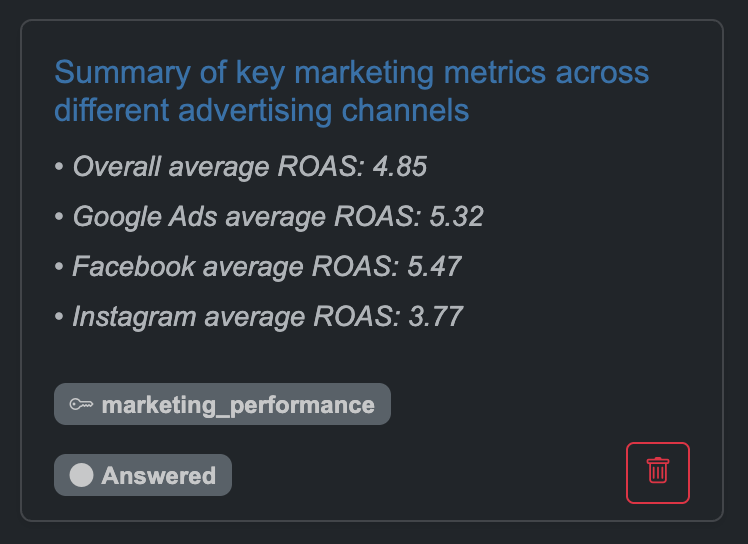The height and width of the screenshot is (544, 748).
Task: Click the bullet before Instagram average ROAS
Action: 59,316
